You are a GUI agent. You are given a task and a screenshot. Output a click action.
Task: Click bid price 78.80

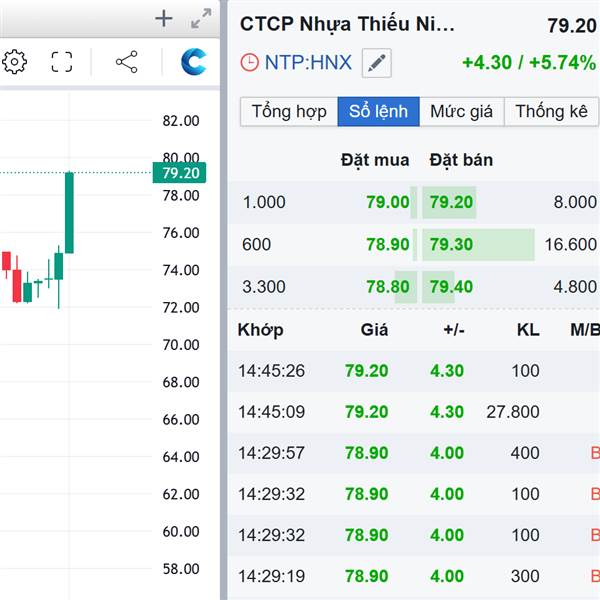388,287
